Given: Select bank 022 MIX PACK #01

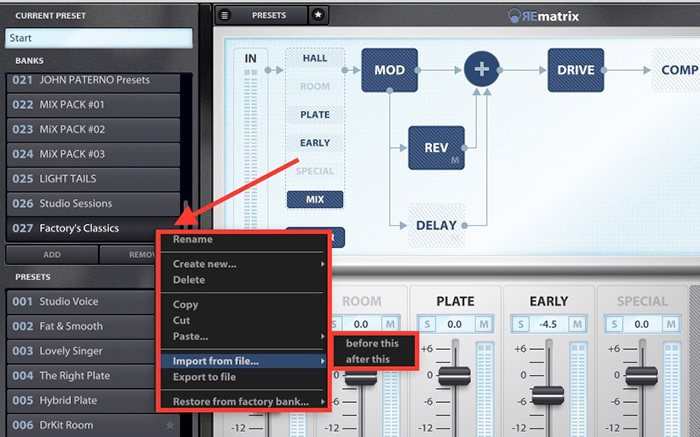Looking at the screenshot, I should pos(93,105).
